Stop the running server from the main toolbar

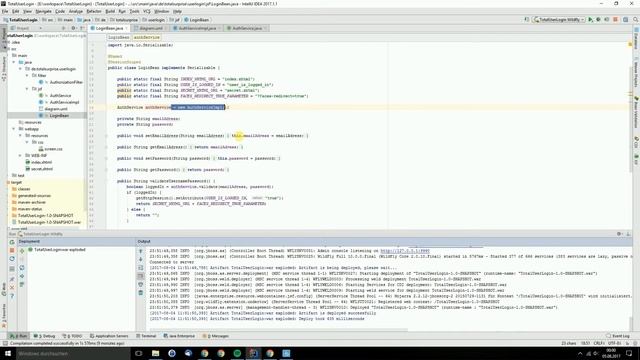click(x=615, y=20)
